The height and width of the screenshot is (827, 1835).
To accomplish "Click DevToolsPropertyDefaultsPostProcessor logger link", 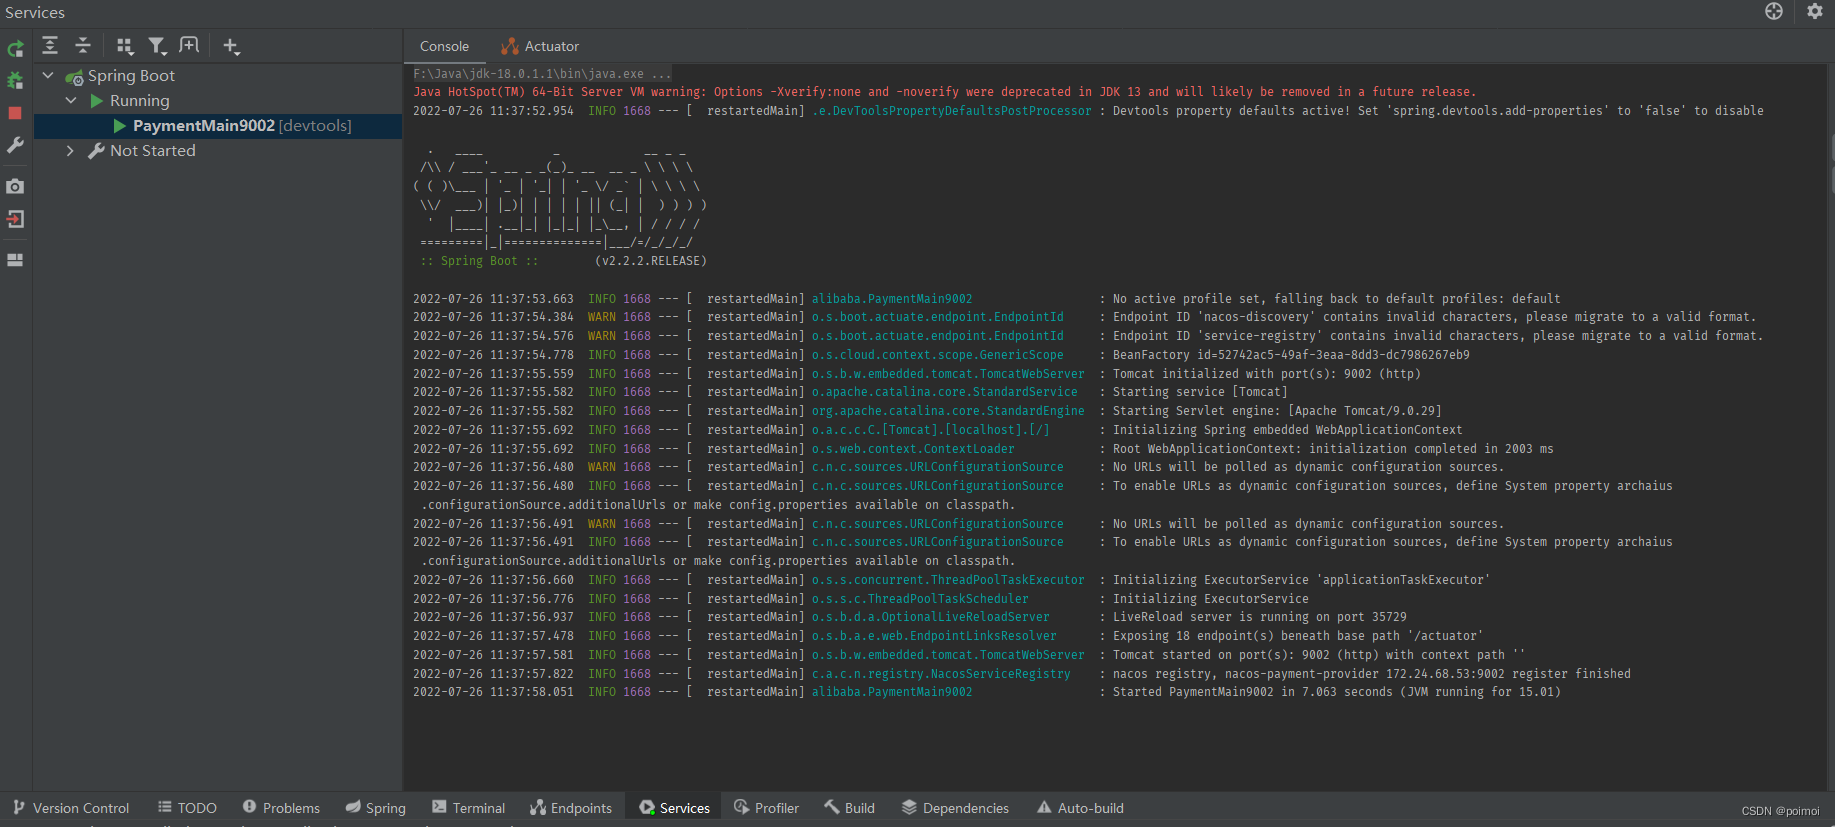I will pyautogui.click(x=951, y=111).
